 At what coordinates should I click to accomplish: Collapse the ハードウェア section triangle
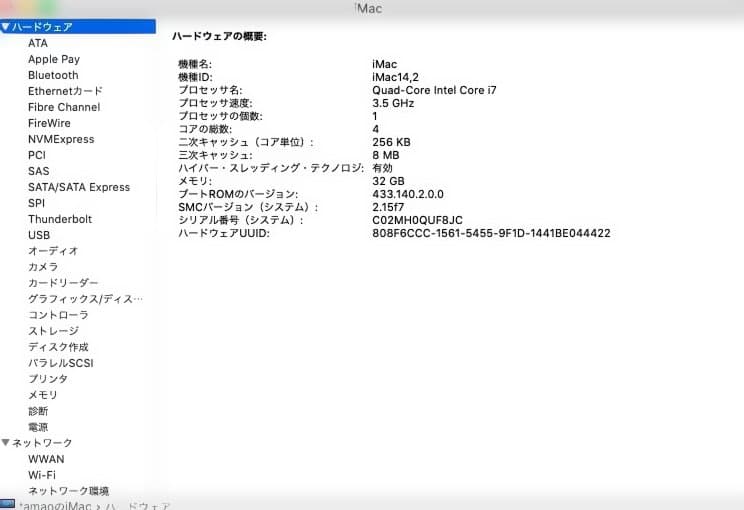[x=5, y=27]
